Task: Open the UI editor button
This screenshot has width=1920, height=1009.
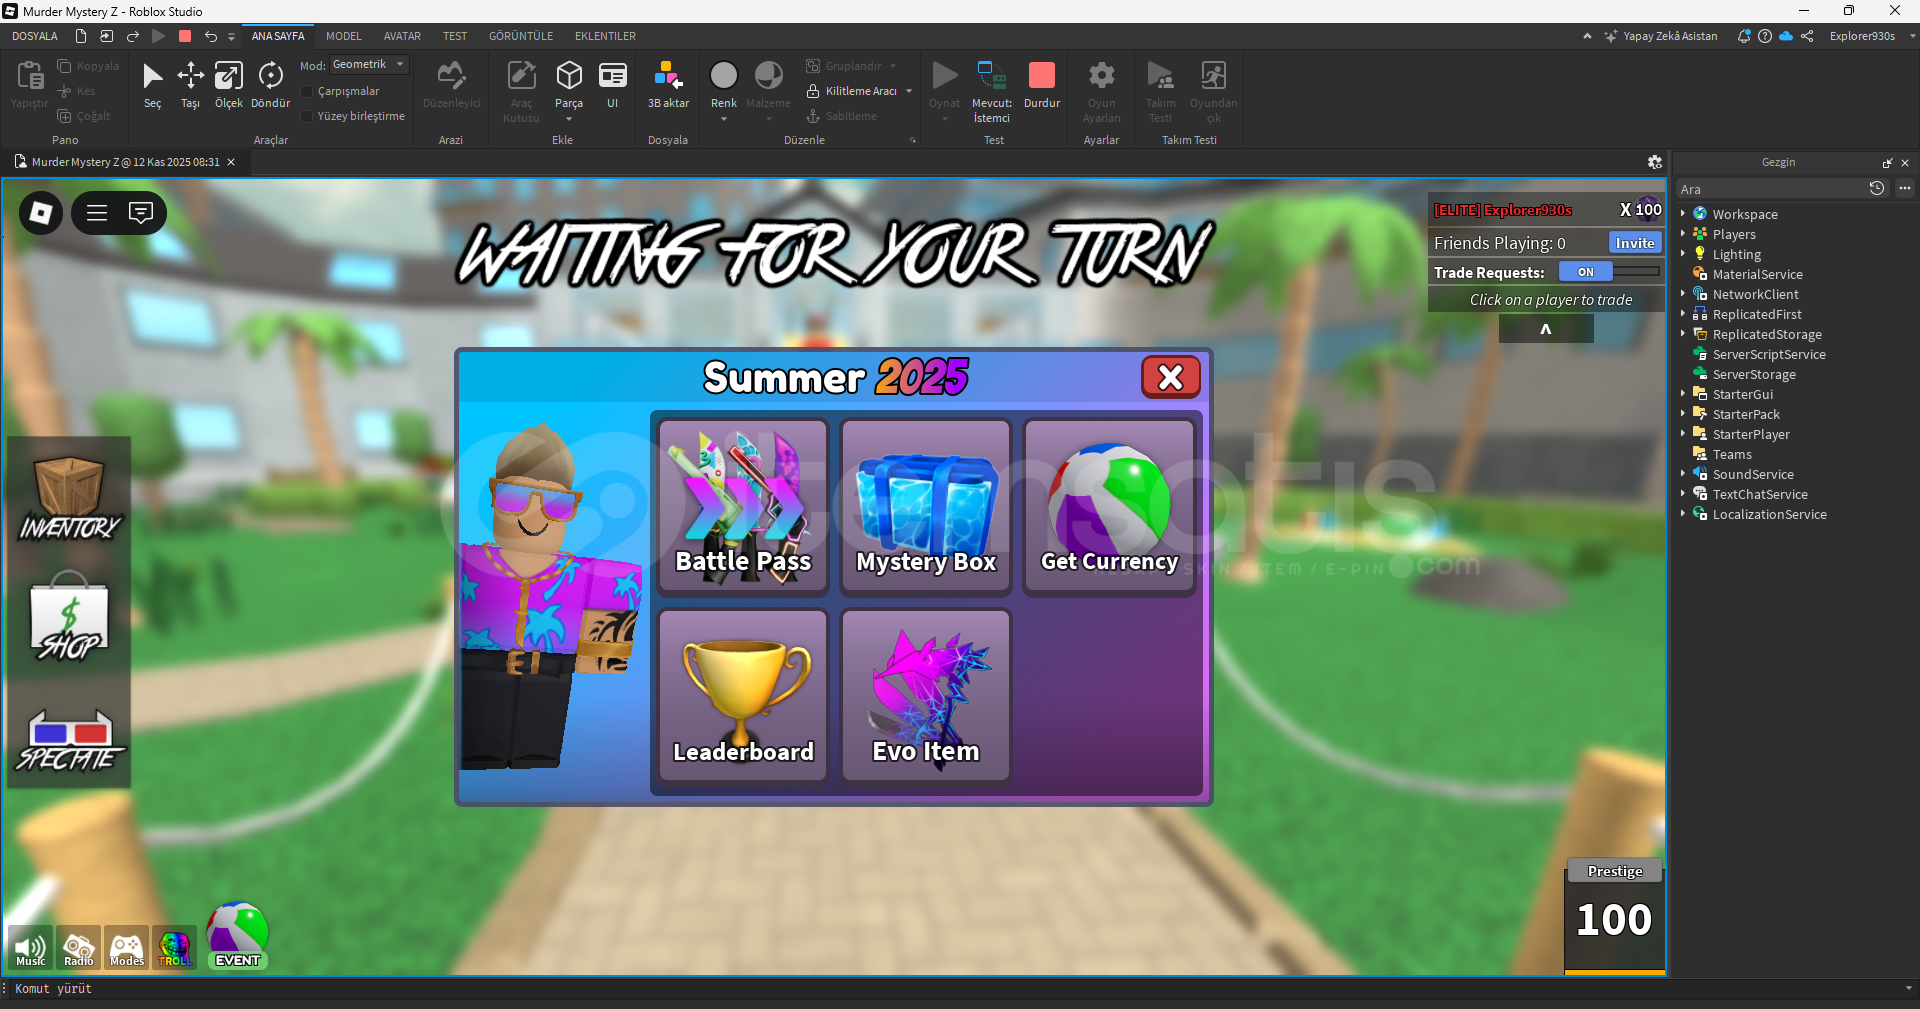Action: click(x=613, y=85)
